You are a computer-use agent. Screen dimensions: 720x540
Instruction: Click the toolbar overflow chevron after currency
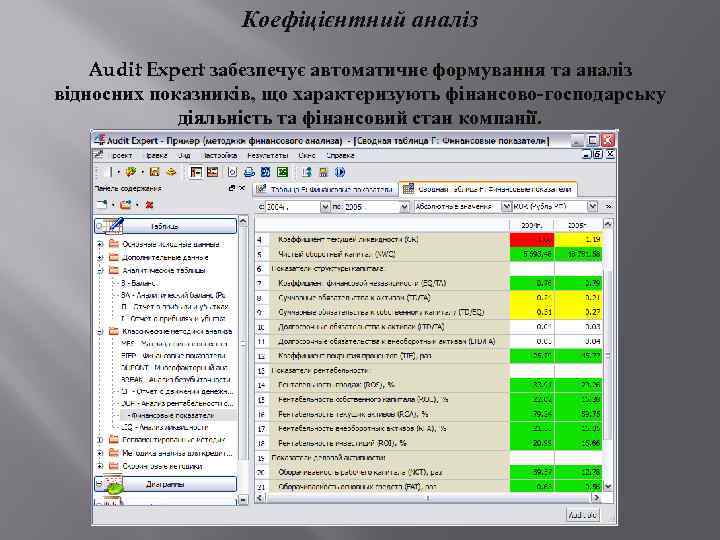click(x=609, y=207)
